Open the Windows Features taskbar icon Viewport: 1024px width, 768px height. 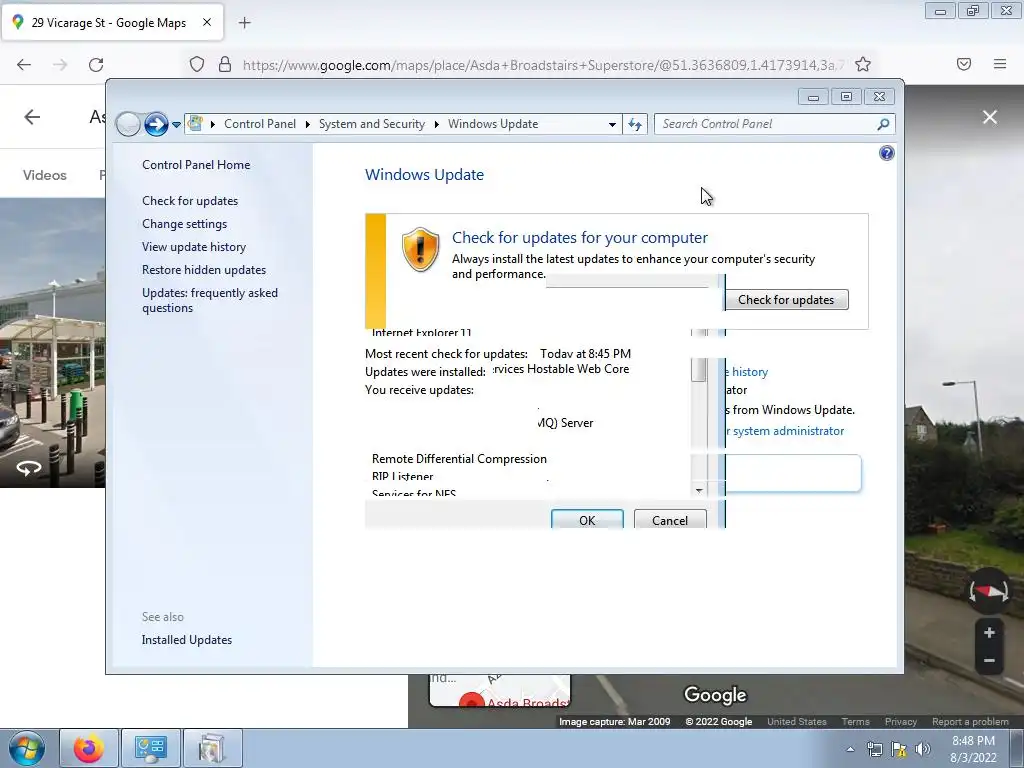[x=212, y=748]
